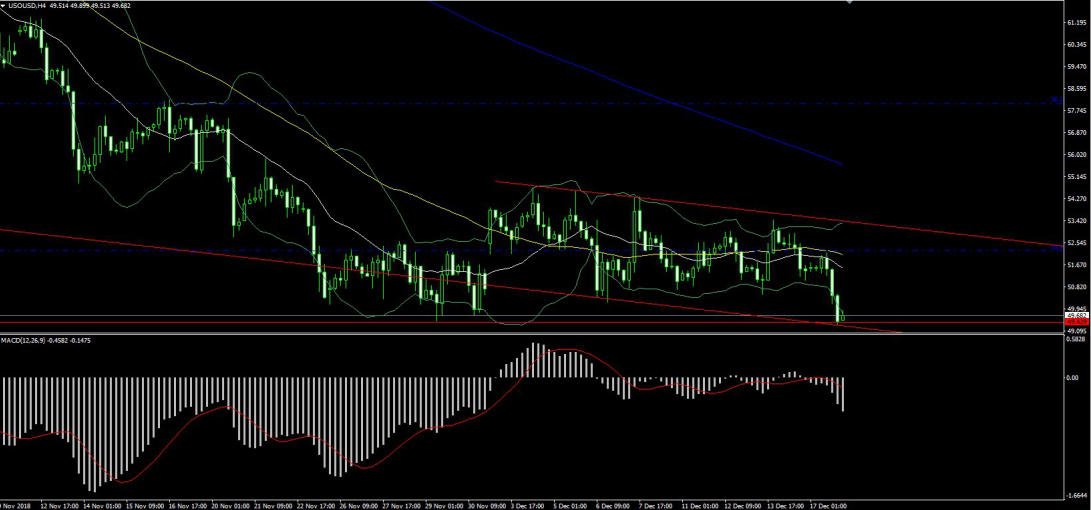The image size is (1091, 510).
Task: Click the 0.00 level on MACD scale
Action: click(1071, 378)
